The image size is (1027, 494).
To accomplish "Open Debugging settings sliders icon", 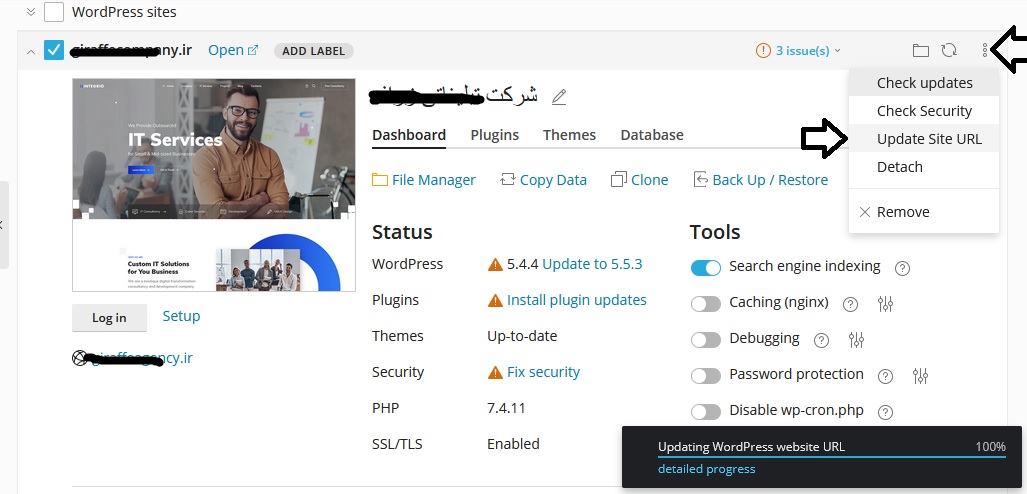I will [x=856, y=340].
